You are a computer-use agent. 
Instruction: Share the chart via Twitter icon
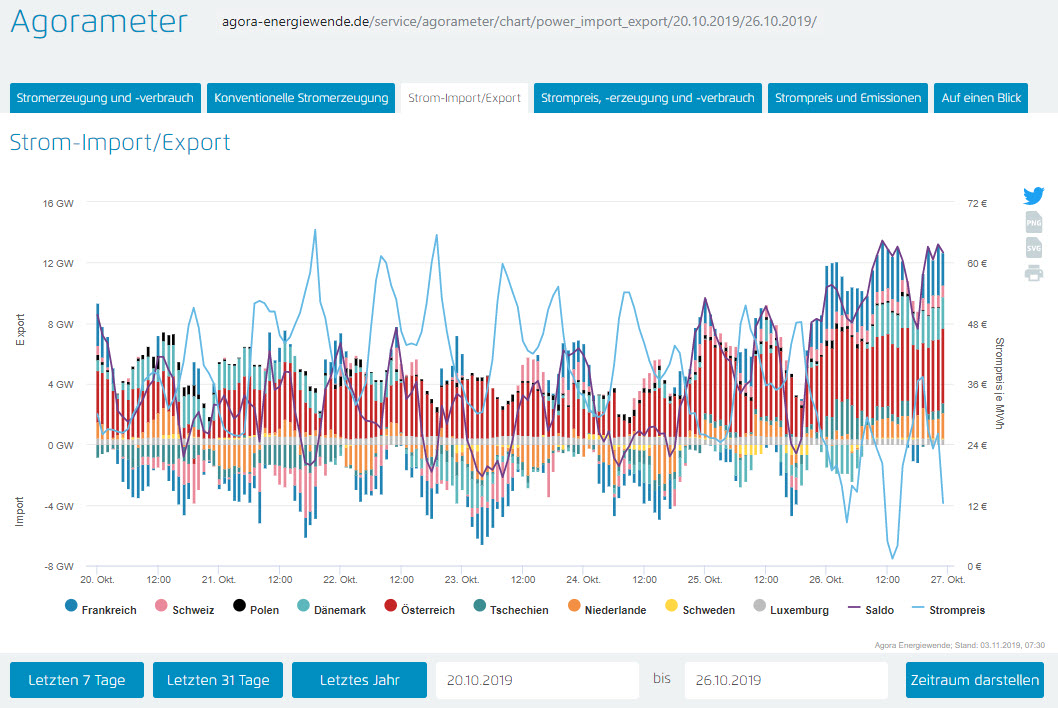coord(1033,196)
